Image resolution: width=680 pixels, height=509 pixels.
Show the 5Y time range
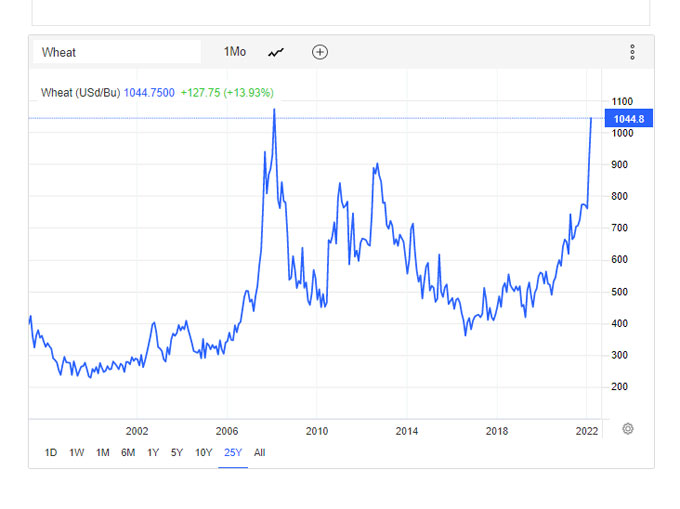pyautogui.click(x=177, y=452)
